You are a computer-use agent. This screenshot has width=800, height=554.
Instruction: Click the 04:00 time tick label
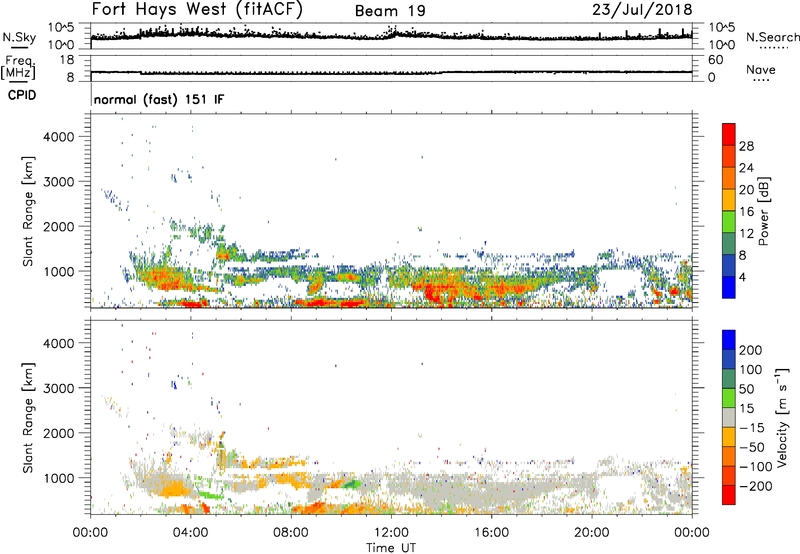(x=191, y=533)
